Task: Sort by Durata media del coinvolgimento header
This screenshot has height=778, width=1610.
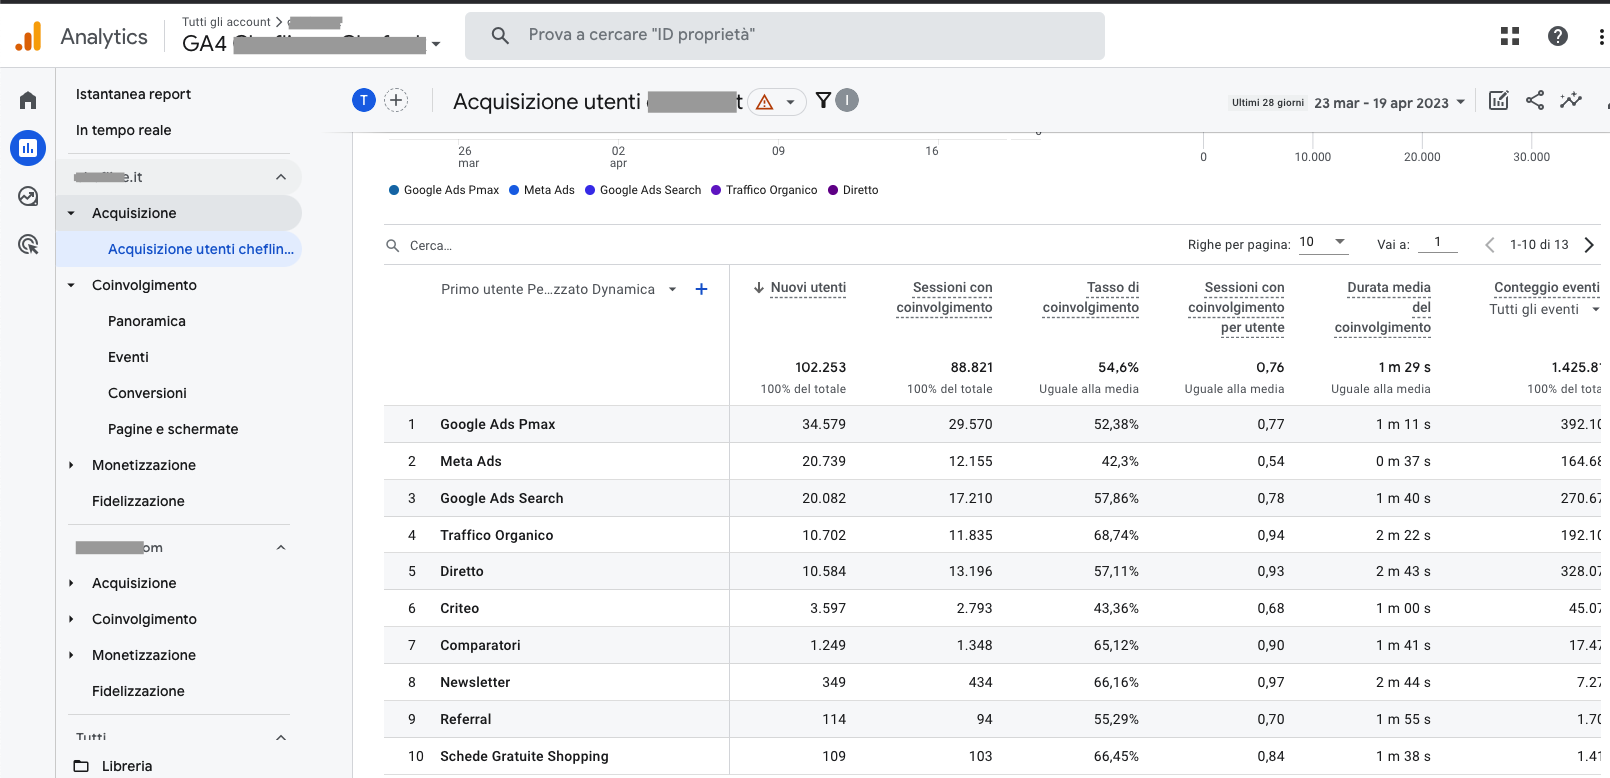Action: [x=1382, y=307]
